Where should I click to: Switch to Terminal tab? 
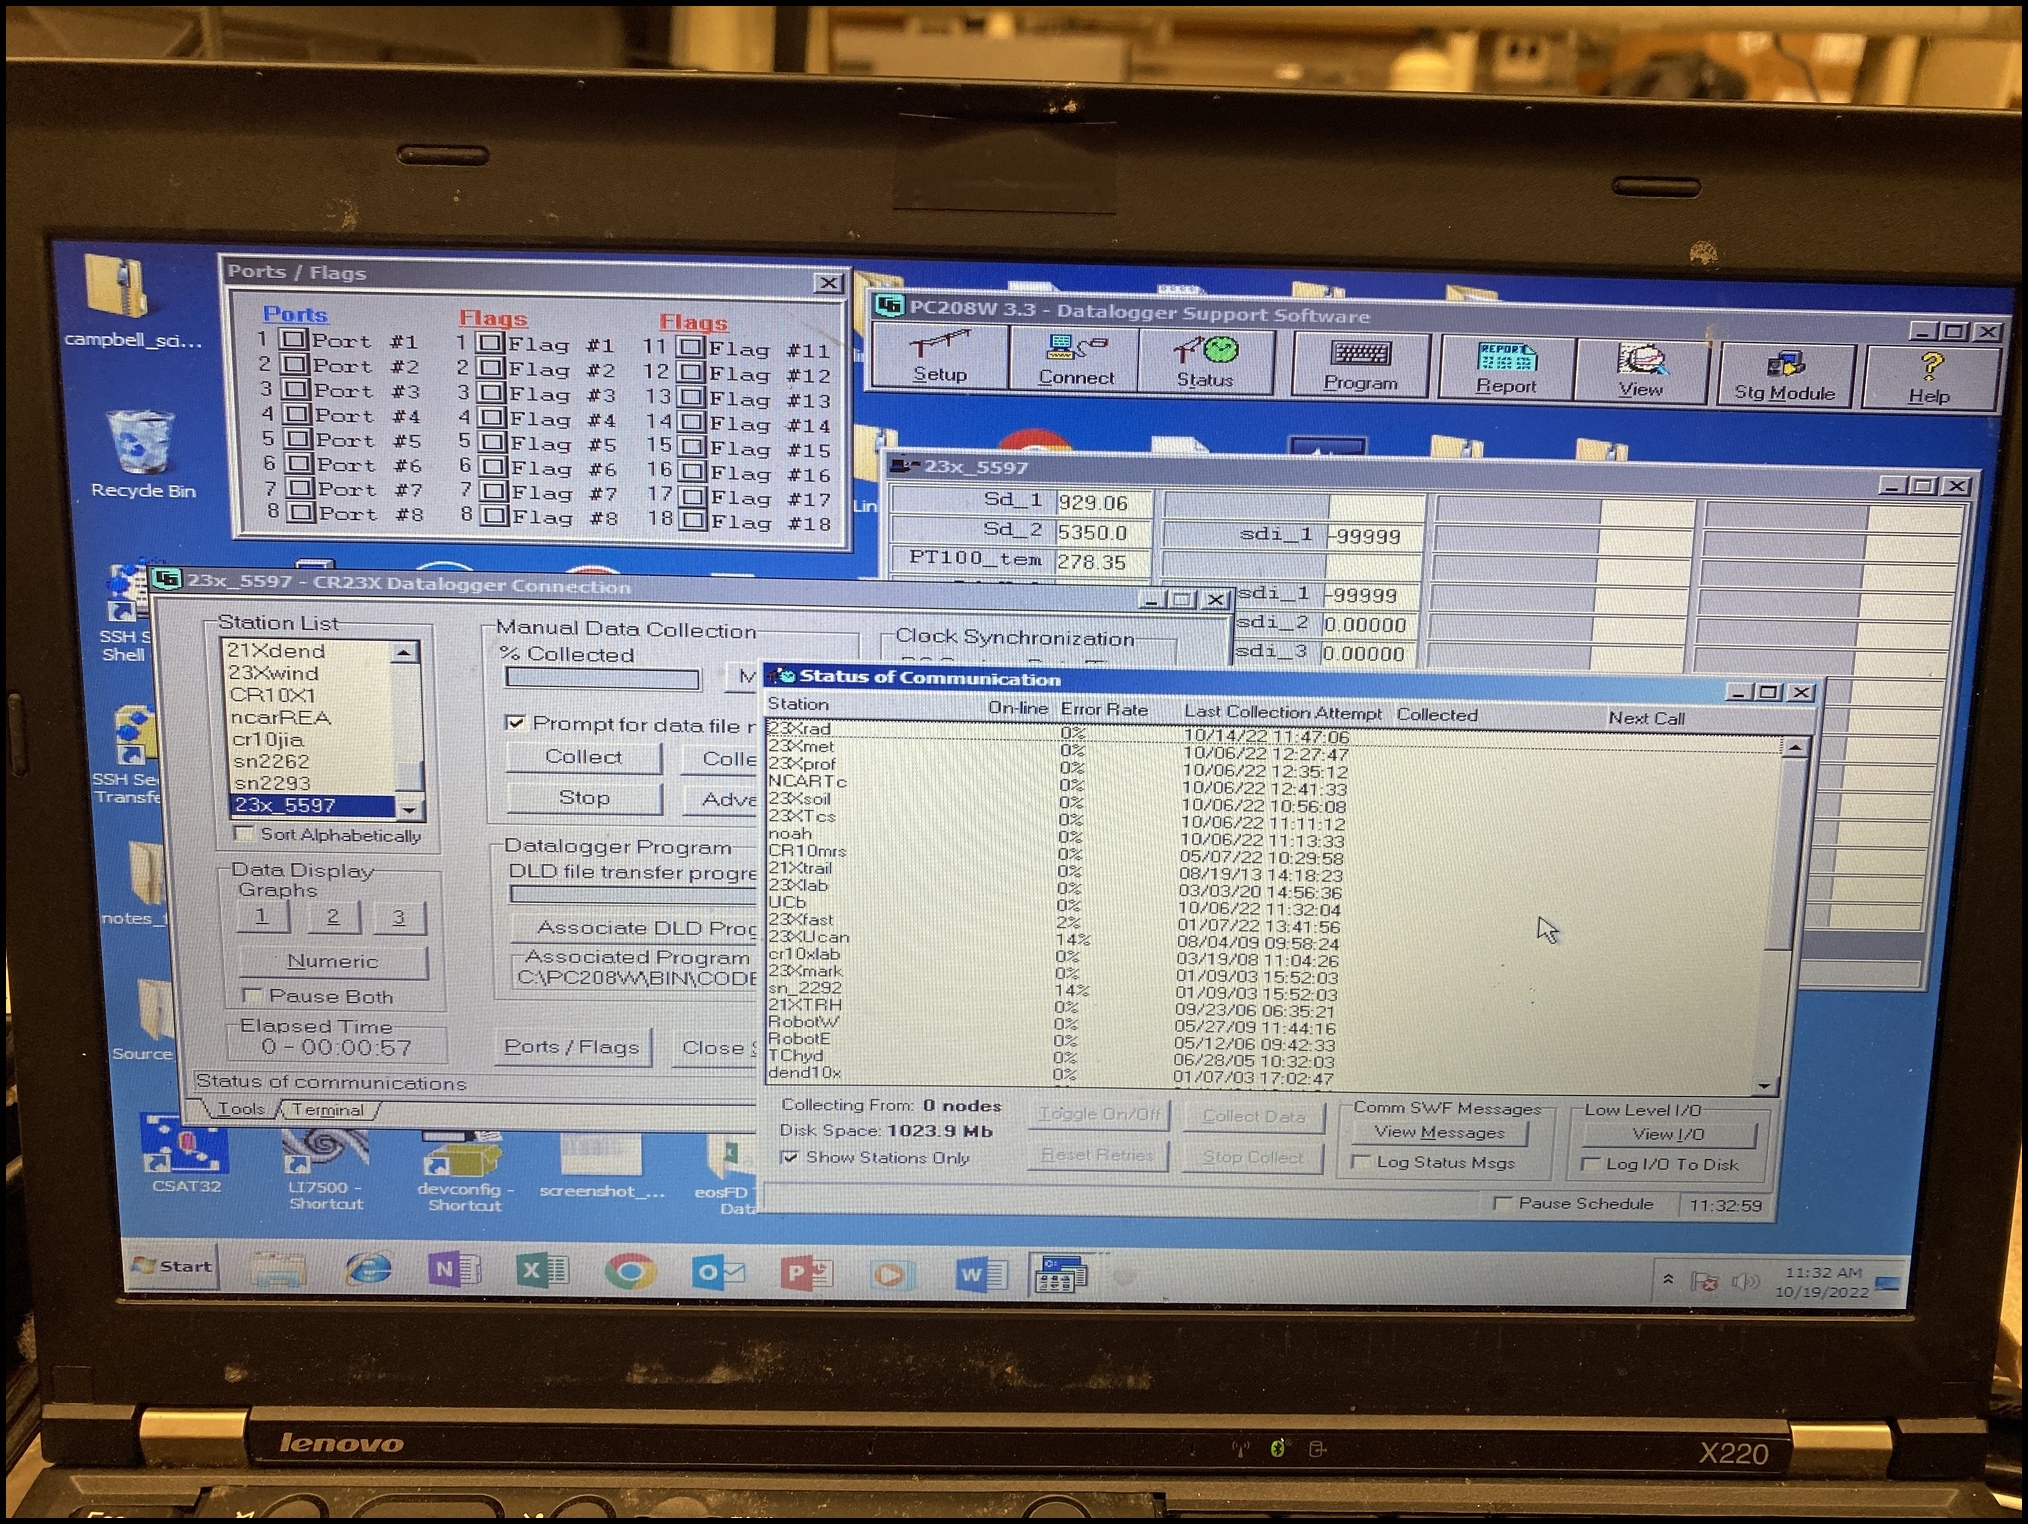point(328,1110)
